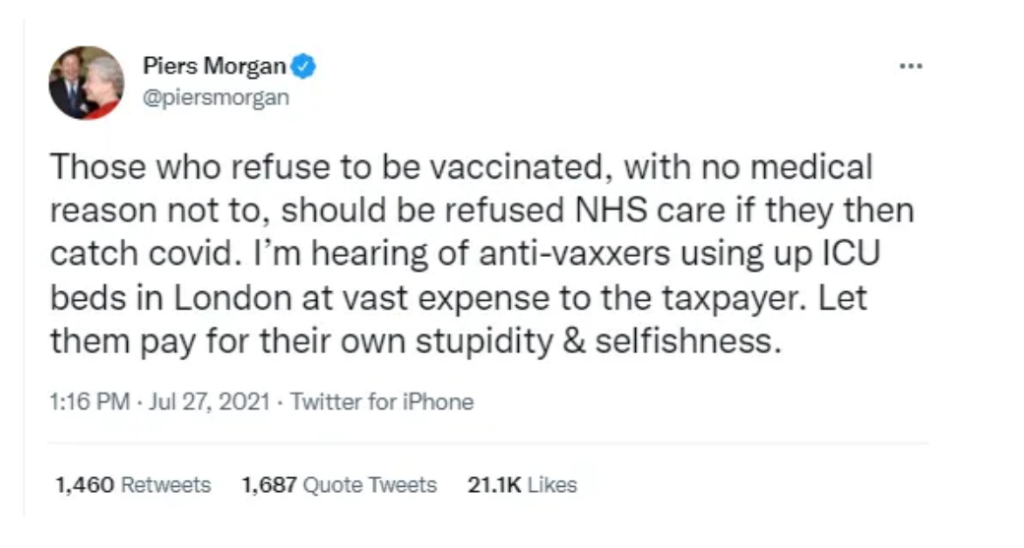1024x548 pixels.
Task: Click the blue verified badge
Action: pyautogui.click(x=306, y=68)
